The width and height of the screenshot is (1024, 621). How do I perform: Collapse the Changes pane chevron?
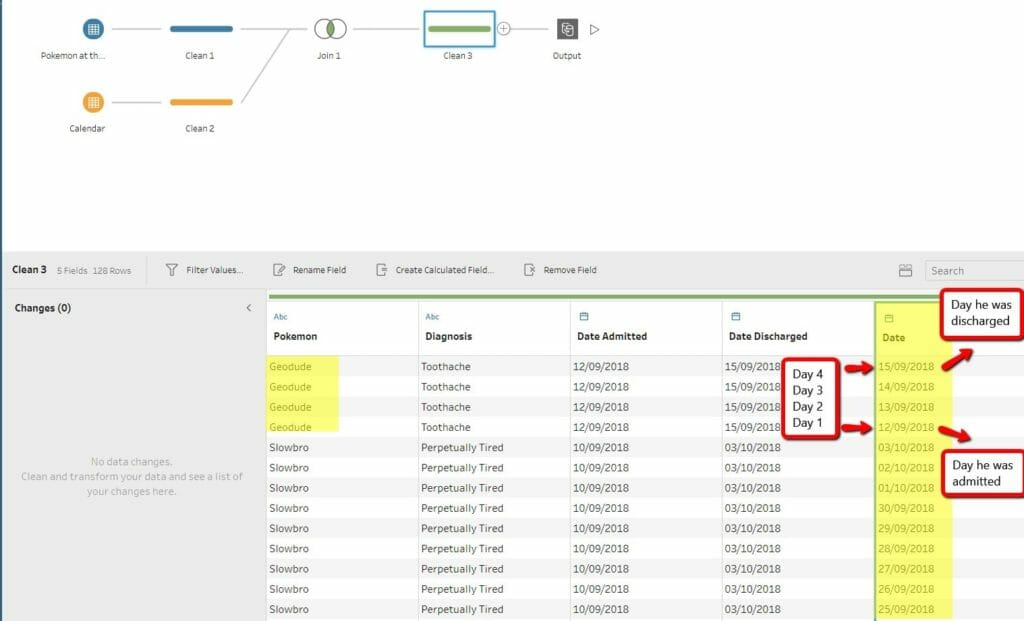249,308
